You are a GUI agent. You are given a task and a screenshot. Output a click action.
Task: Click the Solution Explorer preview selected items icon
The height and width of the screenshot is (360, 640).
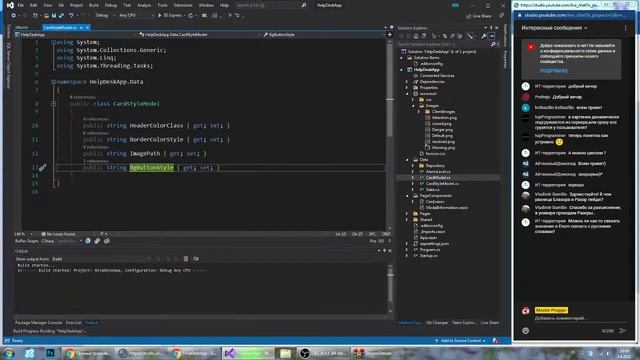click(491, 36)
